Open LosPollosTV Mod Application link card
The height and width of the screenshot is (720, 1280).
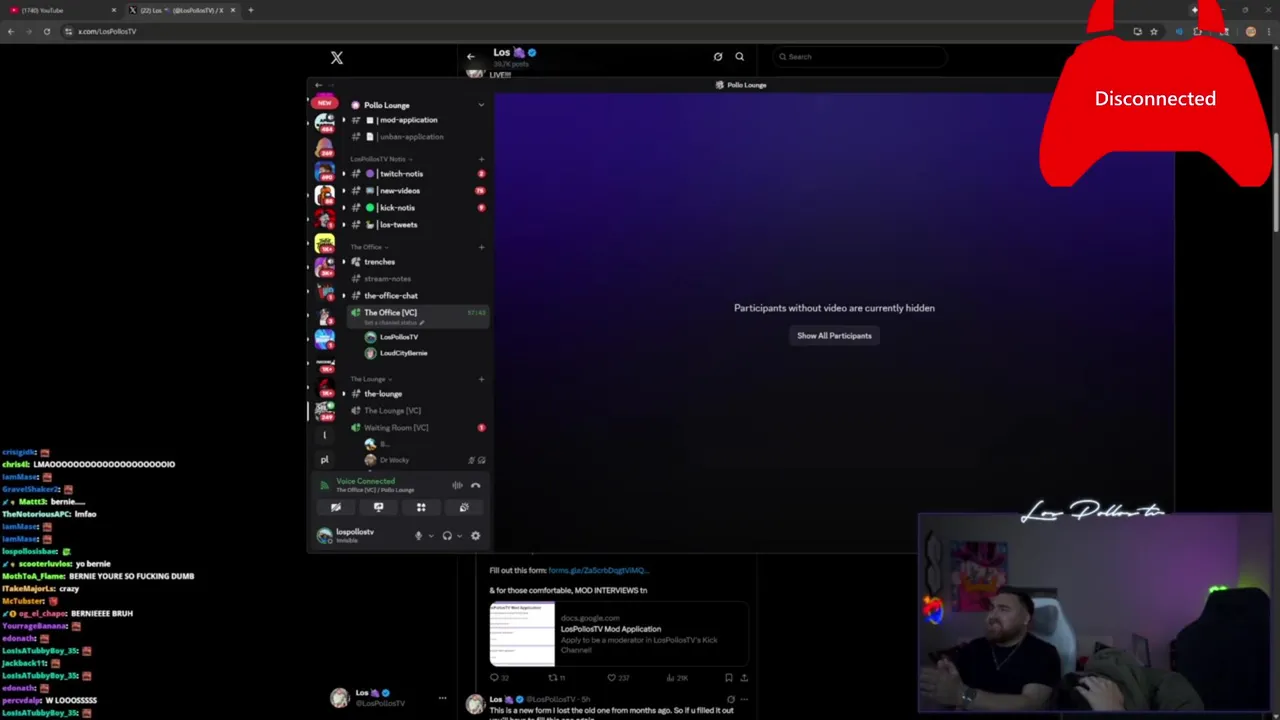pos(619,634)
